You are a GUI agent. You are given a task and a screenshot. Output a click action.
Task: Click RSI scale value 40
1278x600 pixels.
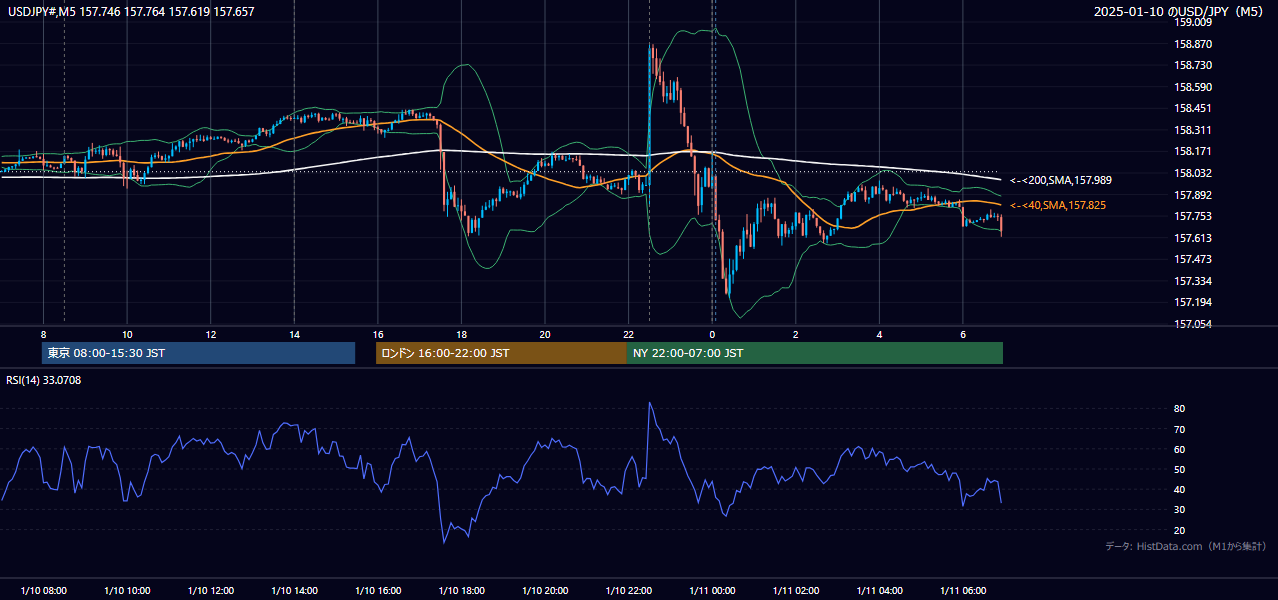[x=1179, y=489]
